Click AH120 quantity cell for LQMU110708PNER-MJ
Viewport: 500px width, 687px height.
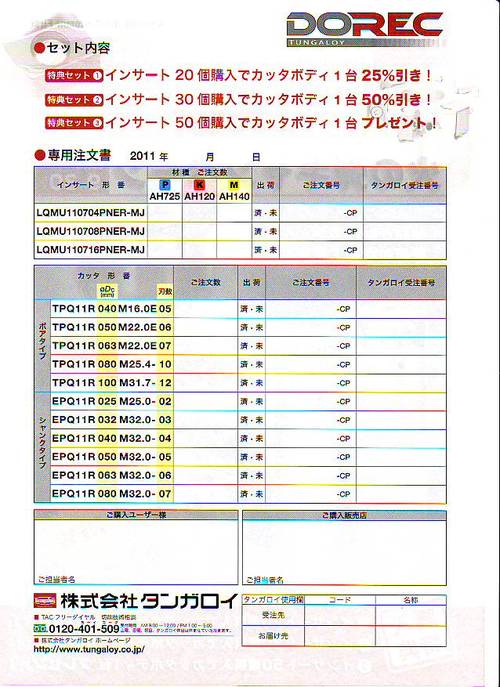[x=199, y=231]
